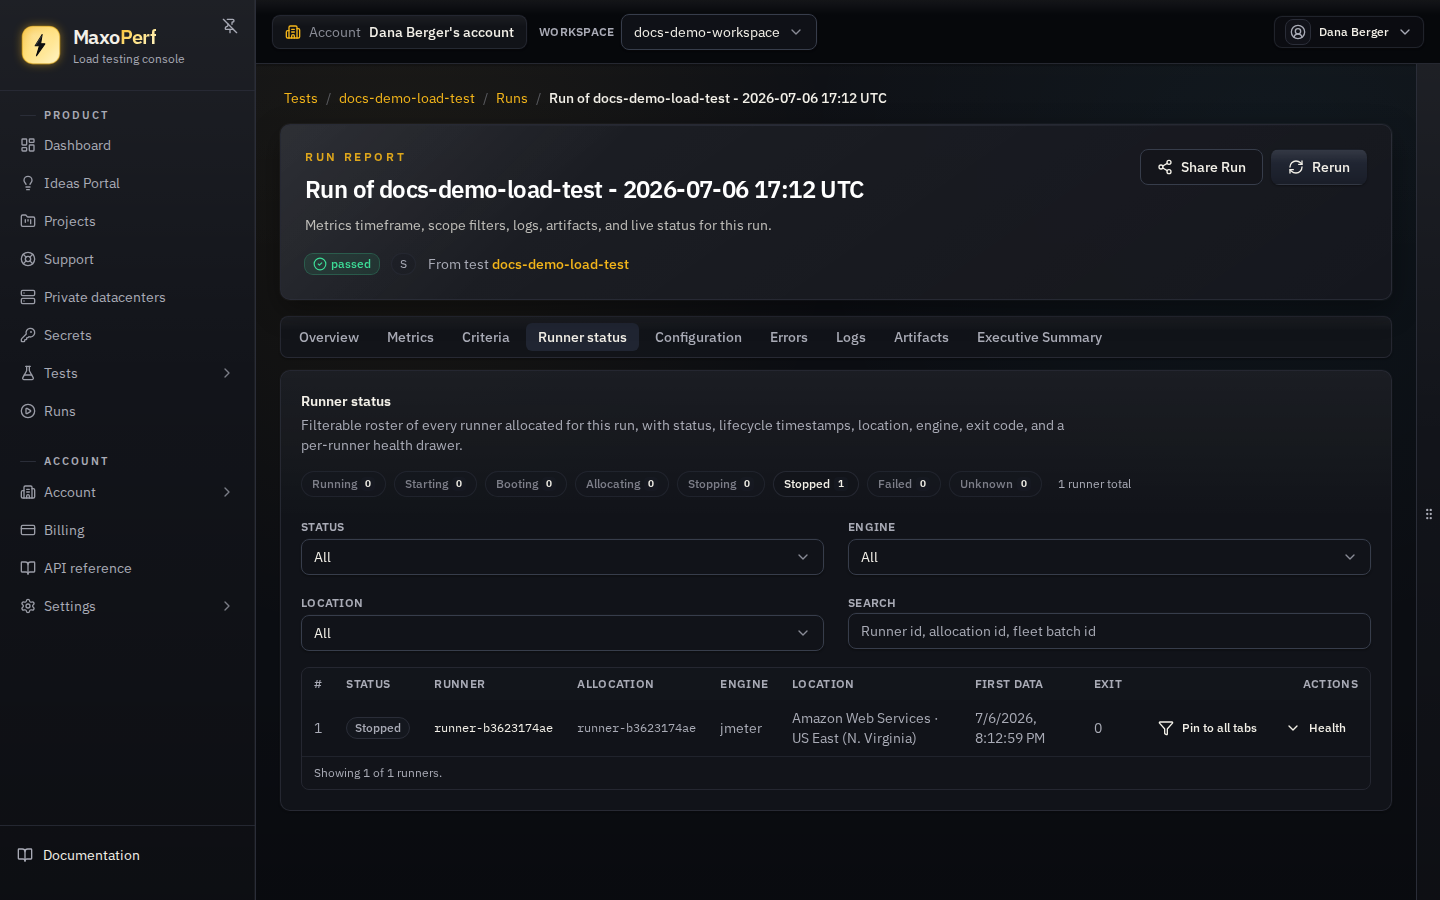Image resolution: width=1440 pixels, height=900 pixels.
Task: Toggle the Booting 0 filter chip
Action: click(x=525, y=484)
